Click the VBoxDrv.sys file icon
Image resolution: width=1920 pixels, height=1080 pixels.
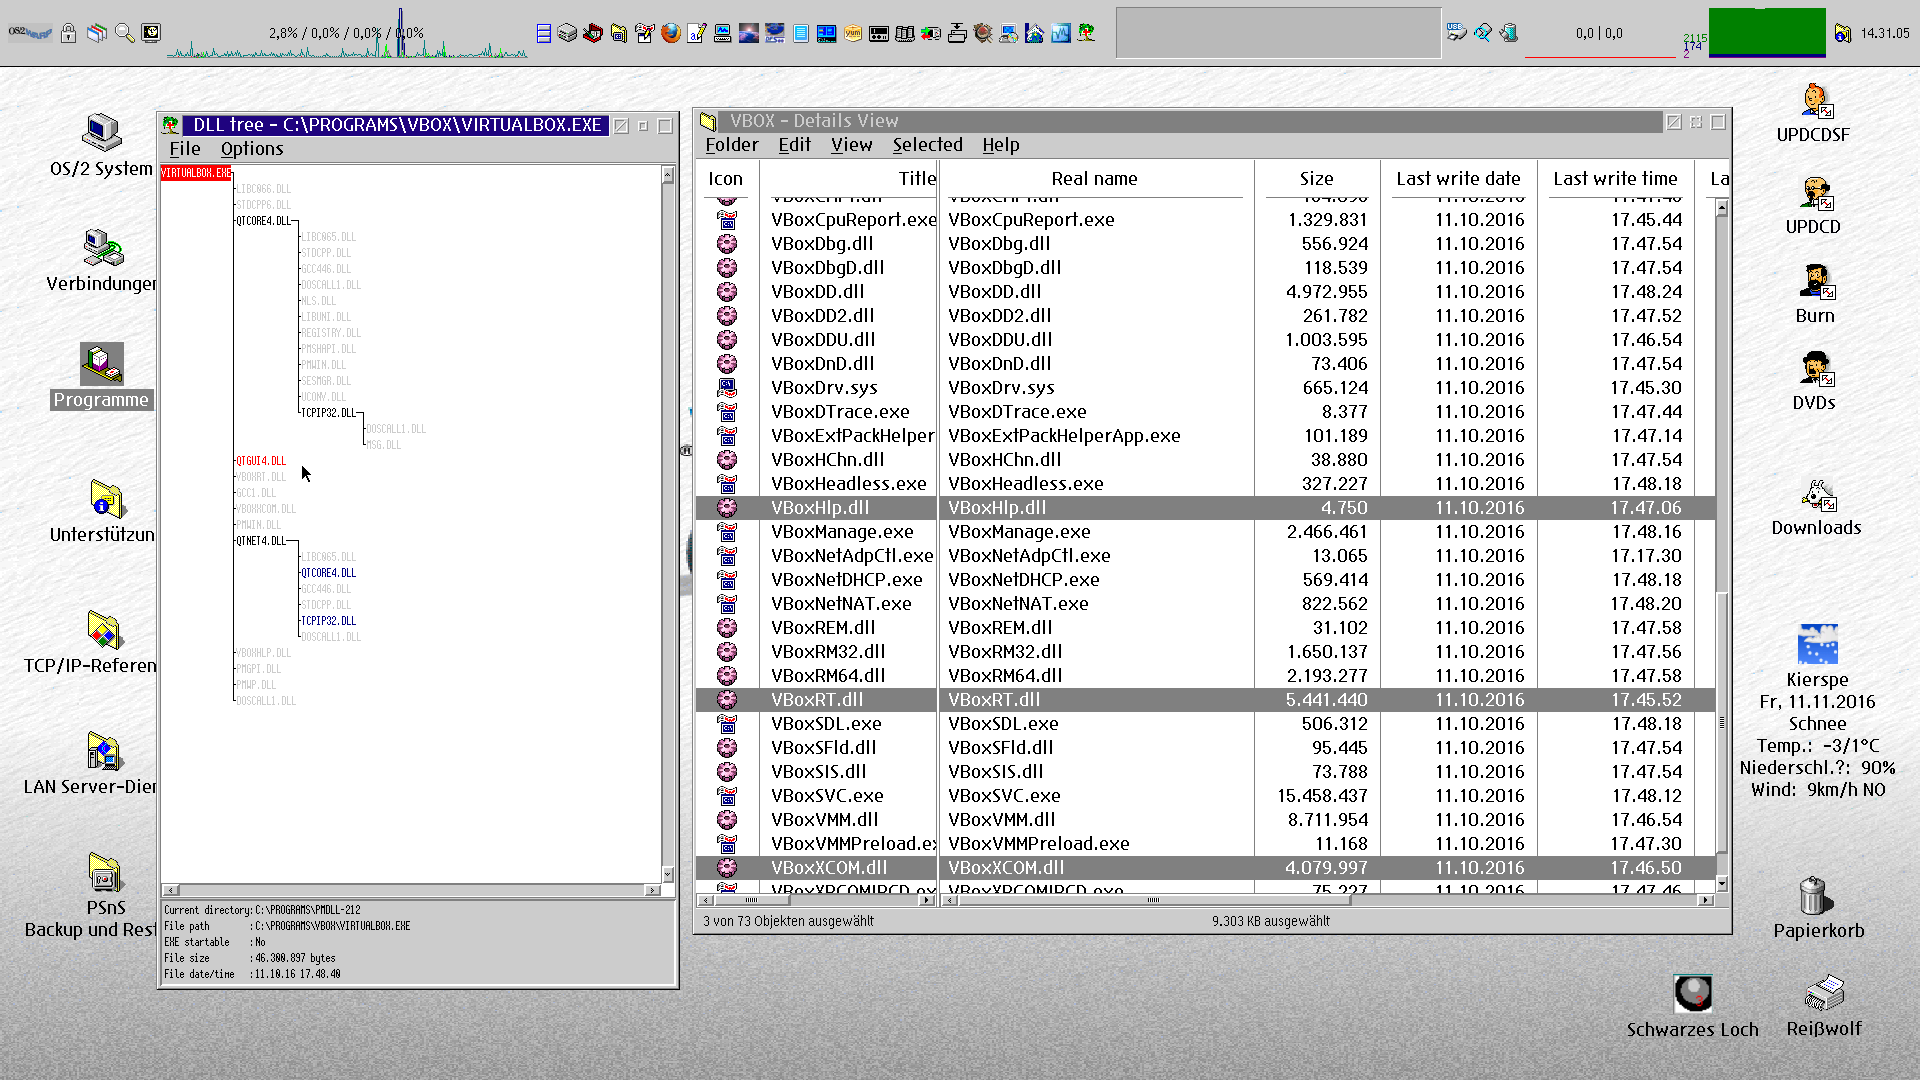click(727, 387)
